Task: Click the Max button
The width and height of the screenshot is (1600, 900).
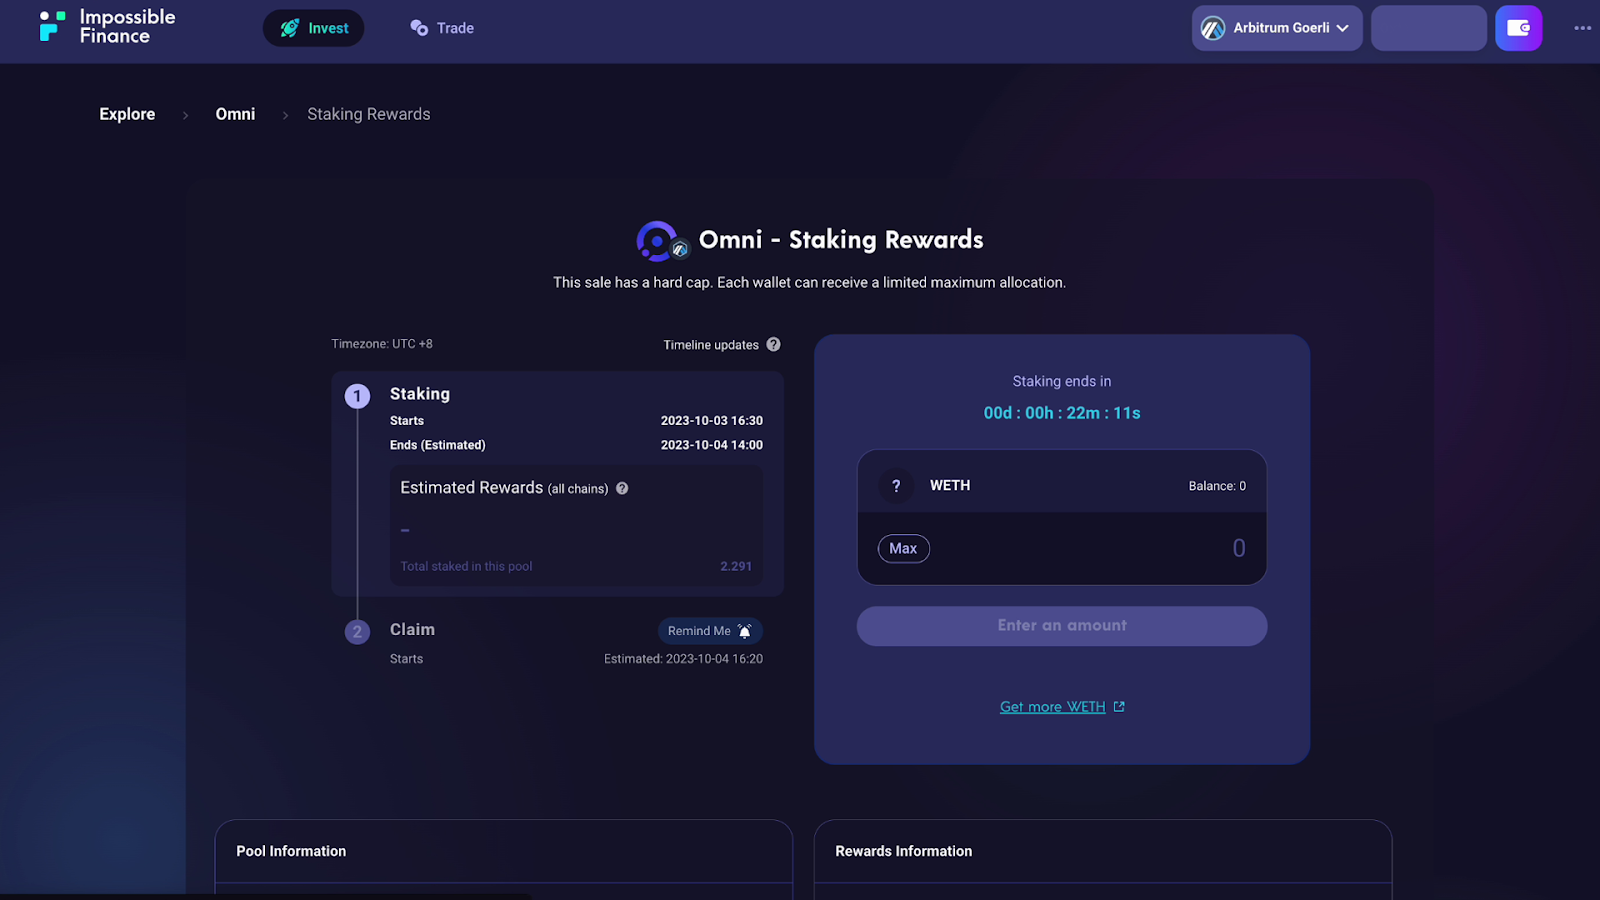Action: (x=903, y=548)
